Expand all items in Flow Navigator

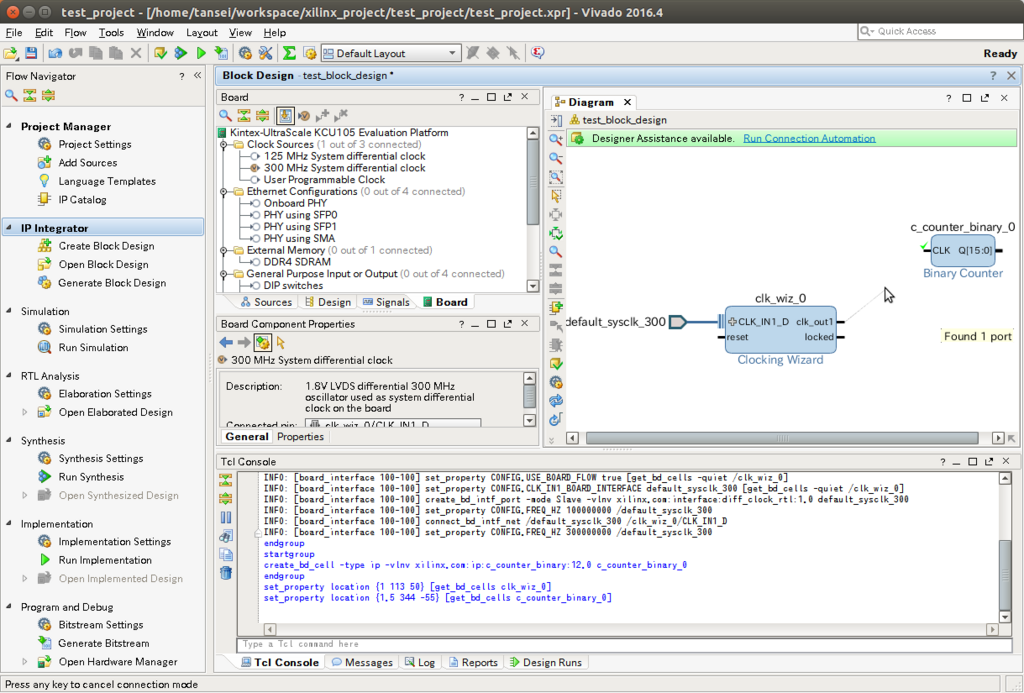[x=48, y=96]
